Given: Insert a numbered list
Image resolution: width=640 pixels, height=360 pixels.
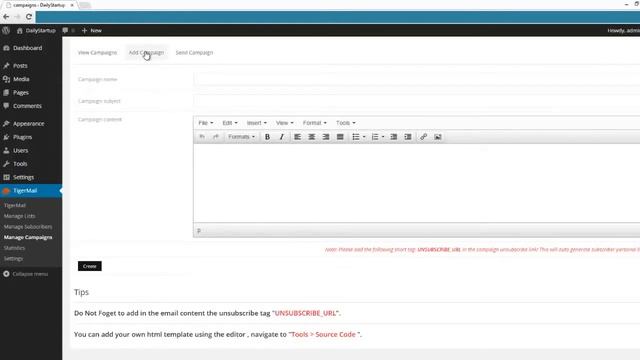Looking at the screenshot, I should tap(375, 137).
